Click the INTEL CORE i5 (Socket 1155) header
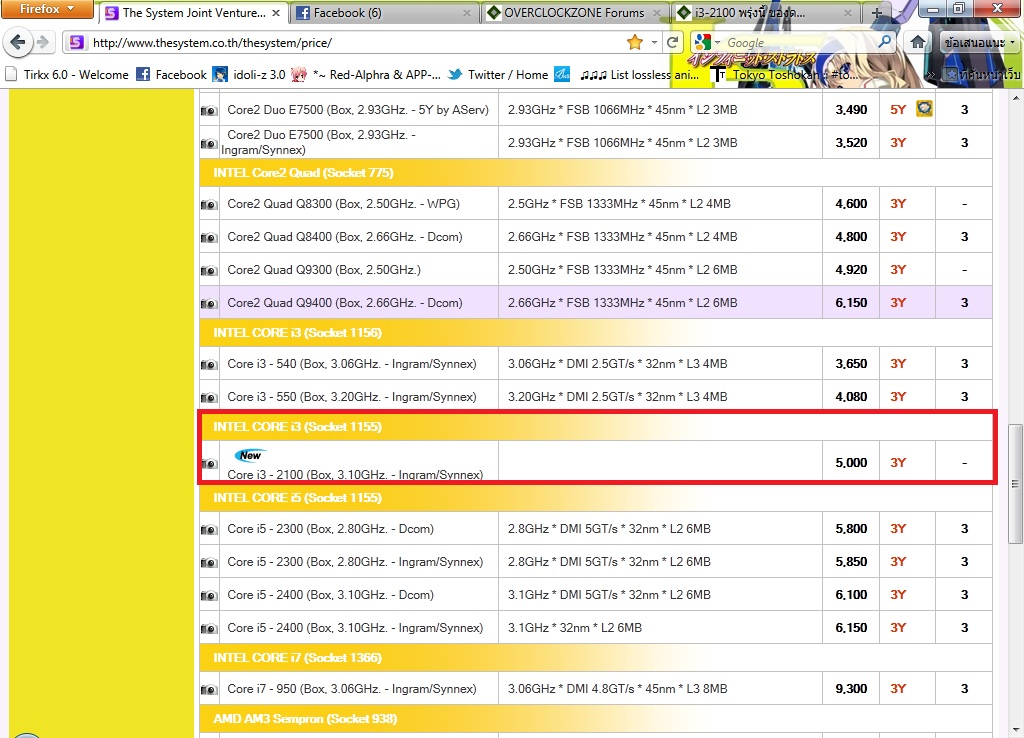The width and height of the screenshot is (1024, 738). pos(596,498)
